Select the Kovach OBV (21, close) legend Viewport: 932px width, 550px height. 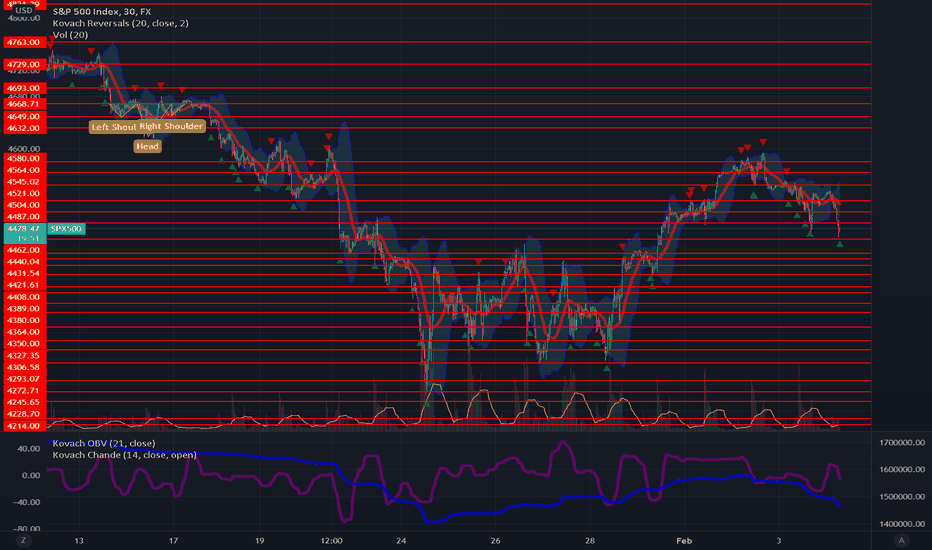(x=104, y=443)
